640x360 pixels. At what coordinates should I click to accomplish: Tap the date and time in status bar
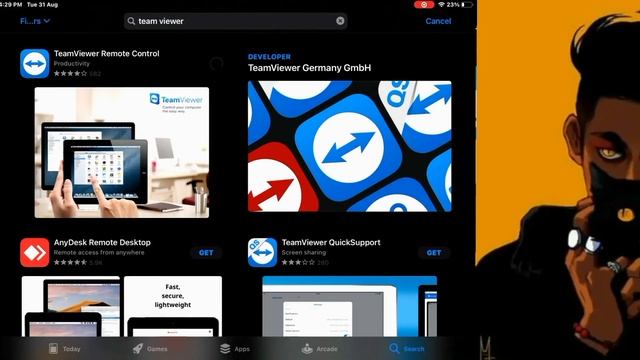click(29, 4)
